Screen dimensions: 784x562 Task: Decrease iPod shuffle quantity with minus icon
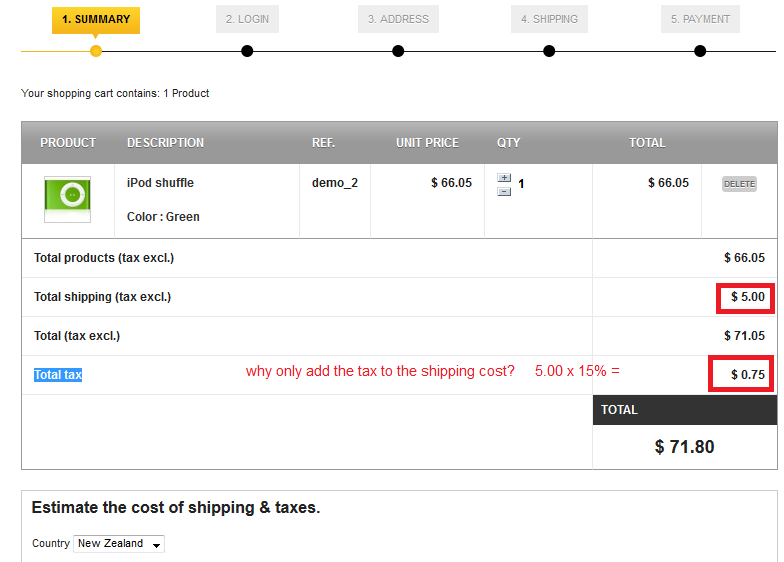(x=504, y=190)
